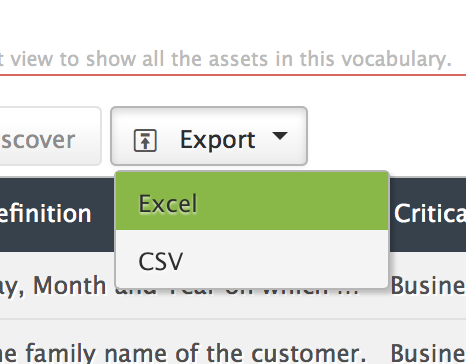The width and height of the screenshot is (466, 364).
Task: Select 'family name of the customer' definition
Action: click(181, 354)
